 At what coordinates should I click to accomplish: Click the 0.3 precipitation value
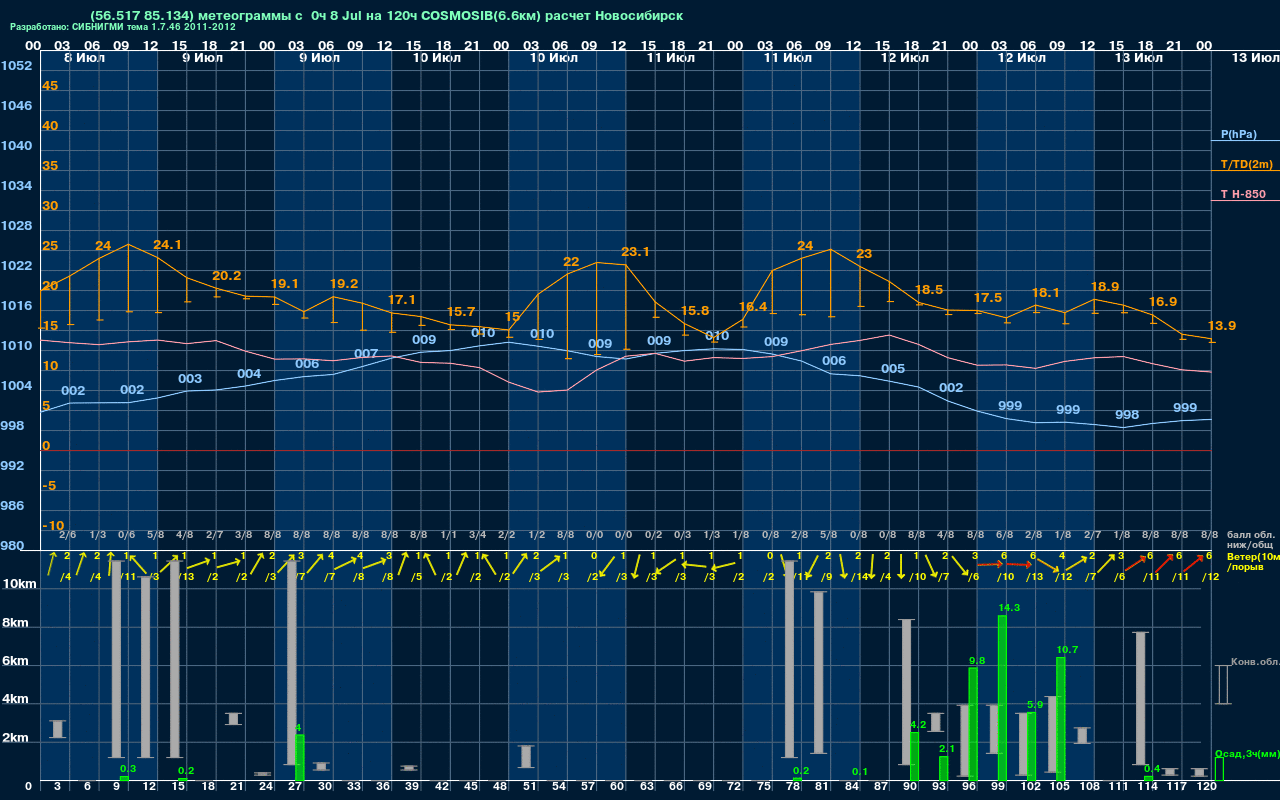[x=128, y=768]
